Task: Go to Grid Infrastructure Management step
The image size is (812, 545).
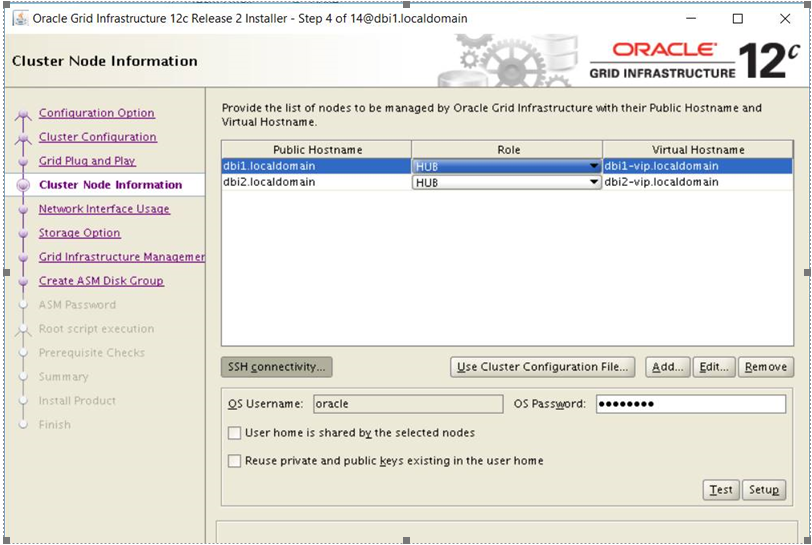Action: [x=122, y=256]
